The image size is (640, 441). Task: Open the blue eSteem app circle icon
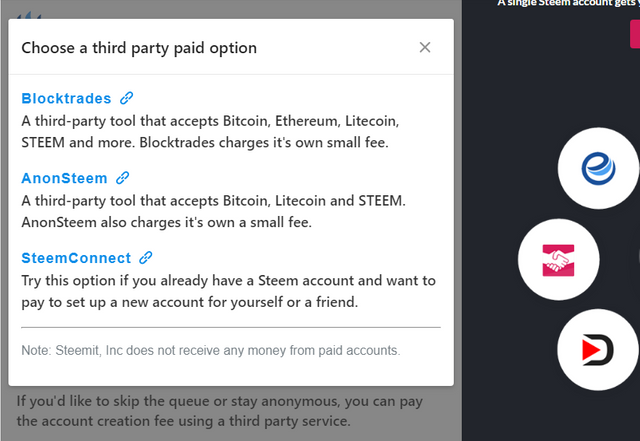coord(598,168)
